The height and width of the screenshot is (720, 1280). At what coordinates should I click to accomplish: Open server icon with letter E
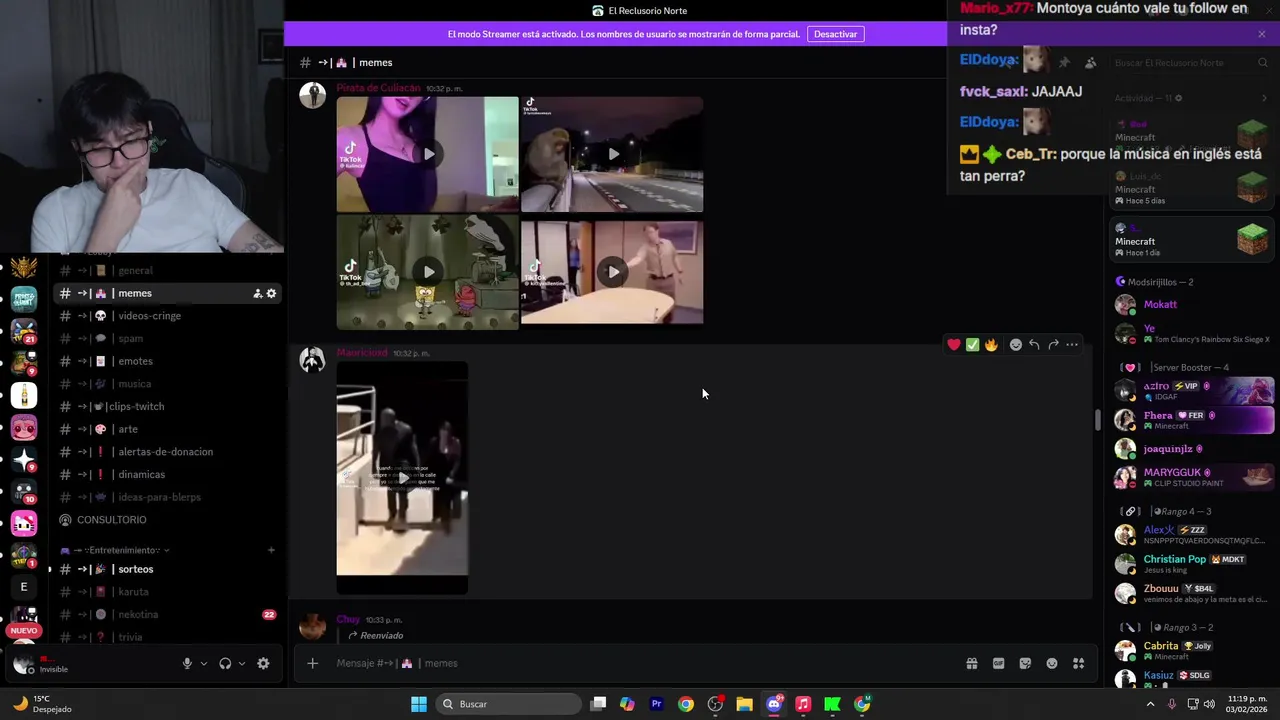coord(24,587)
